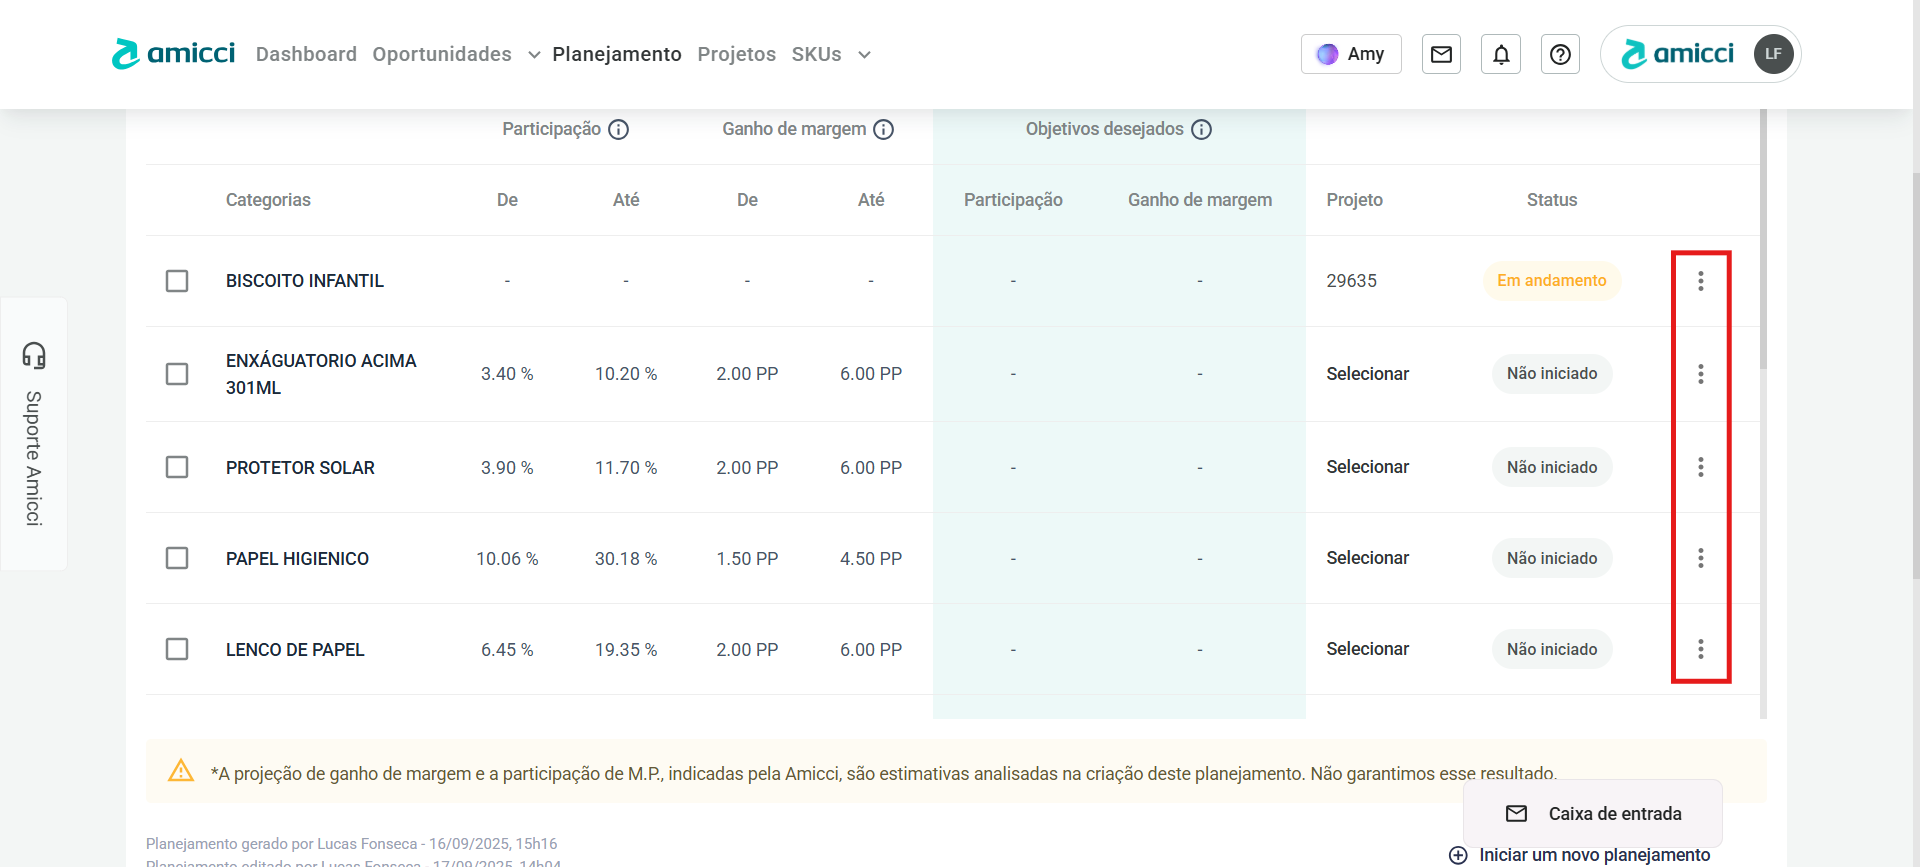The image size is (1920, 867).
Task: Select the PROTETOR SOLAR checkbox
Action: click(177, 467)
